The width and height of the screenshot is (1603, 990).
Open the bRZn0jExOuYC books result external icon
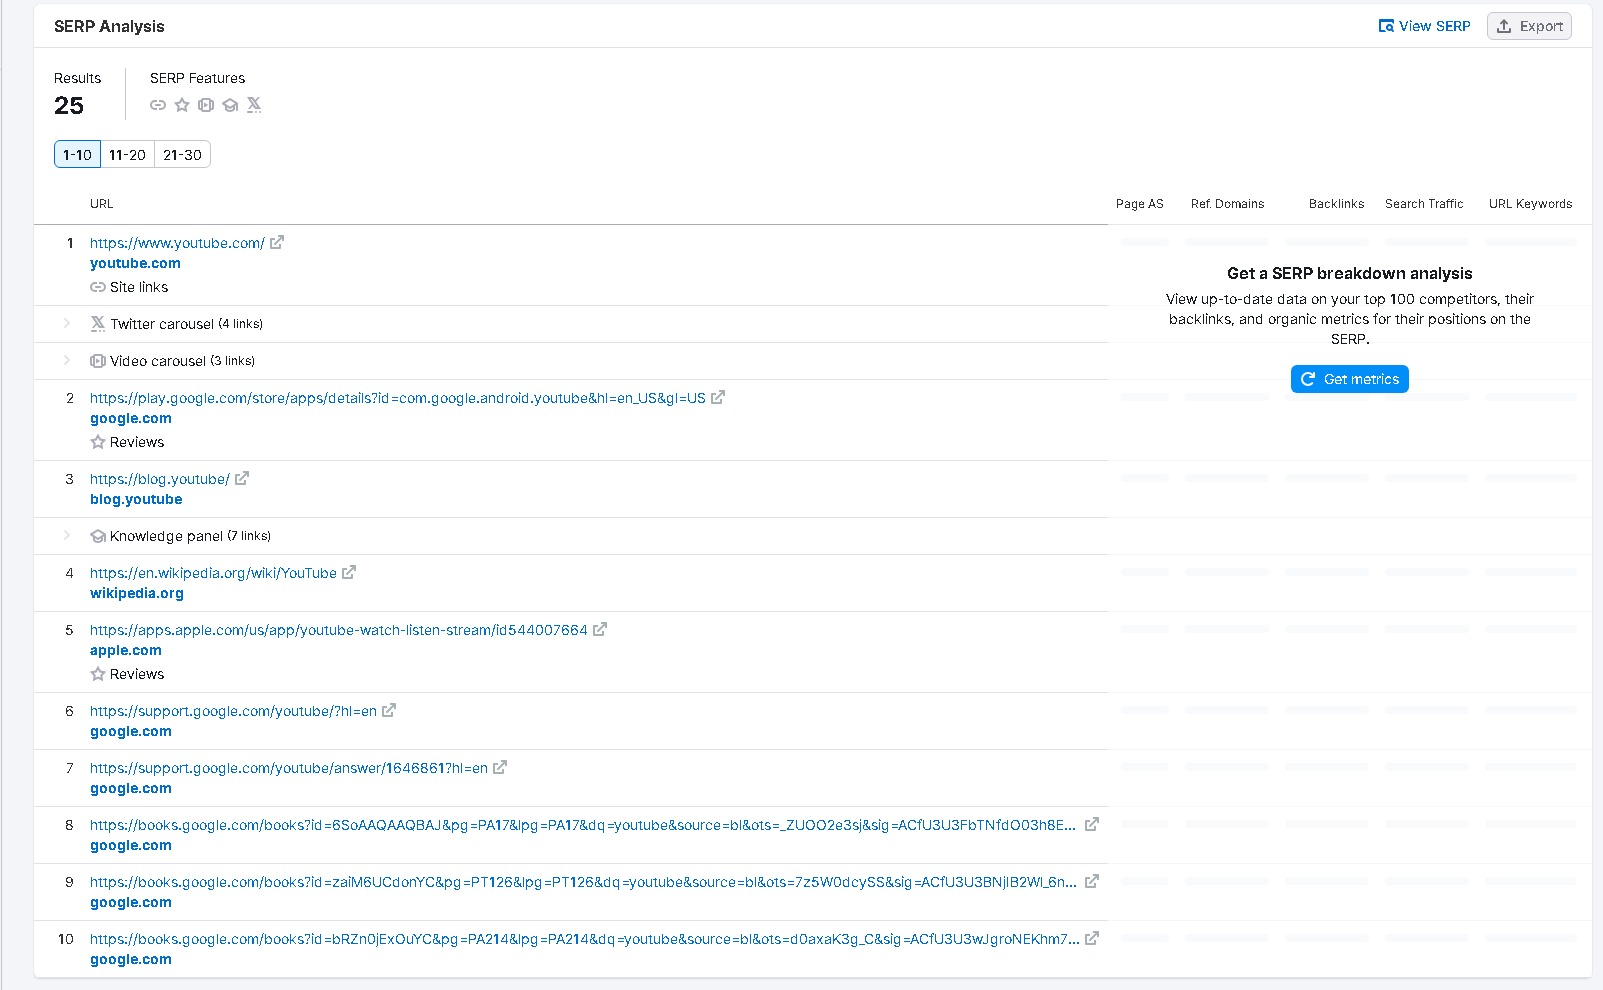point(1092,938)
